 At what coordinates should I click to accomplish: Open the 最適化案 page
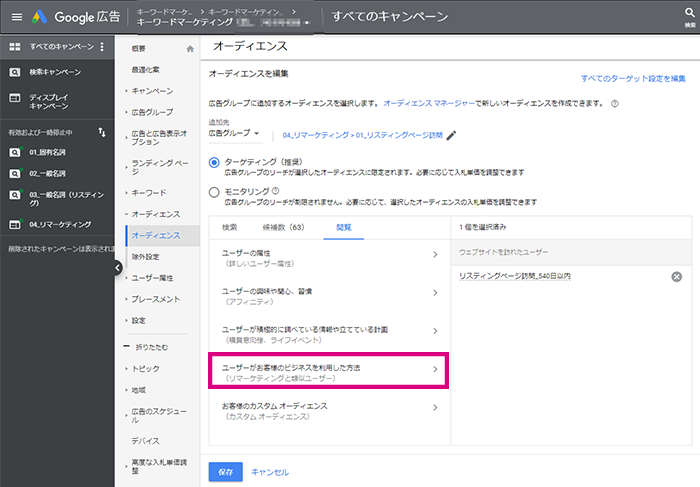146,70
